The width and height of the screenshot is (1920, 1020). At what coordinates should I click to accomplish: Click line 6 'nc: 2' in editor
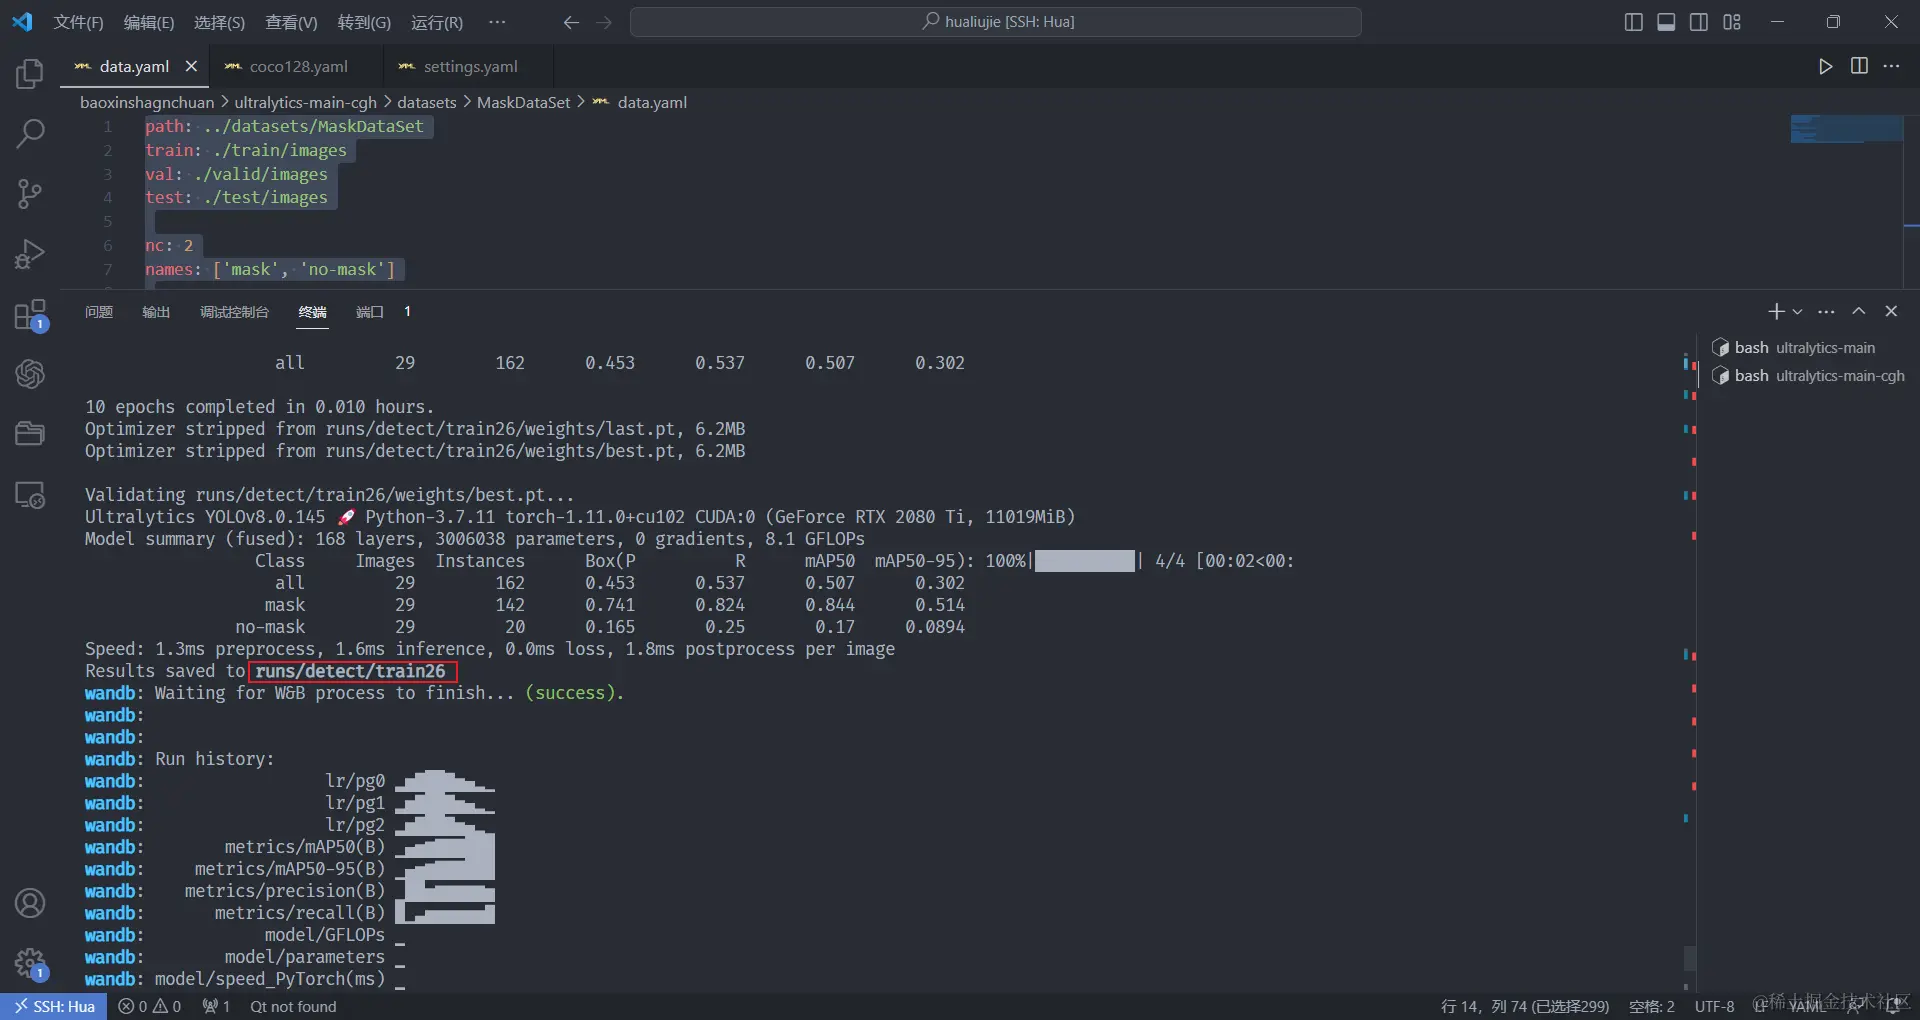pos(169,245)
